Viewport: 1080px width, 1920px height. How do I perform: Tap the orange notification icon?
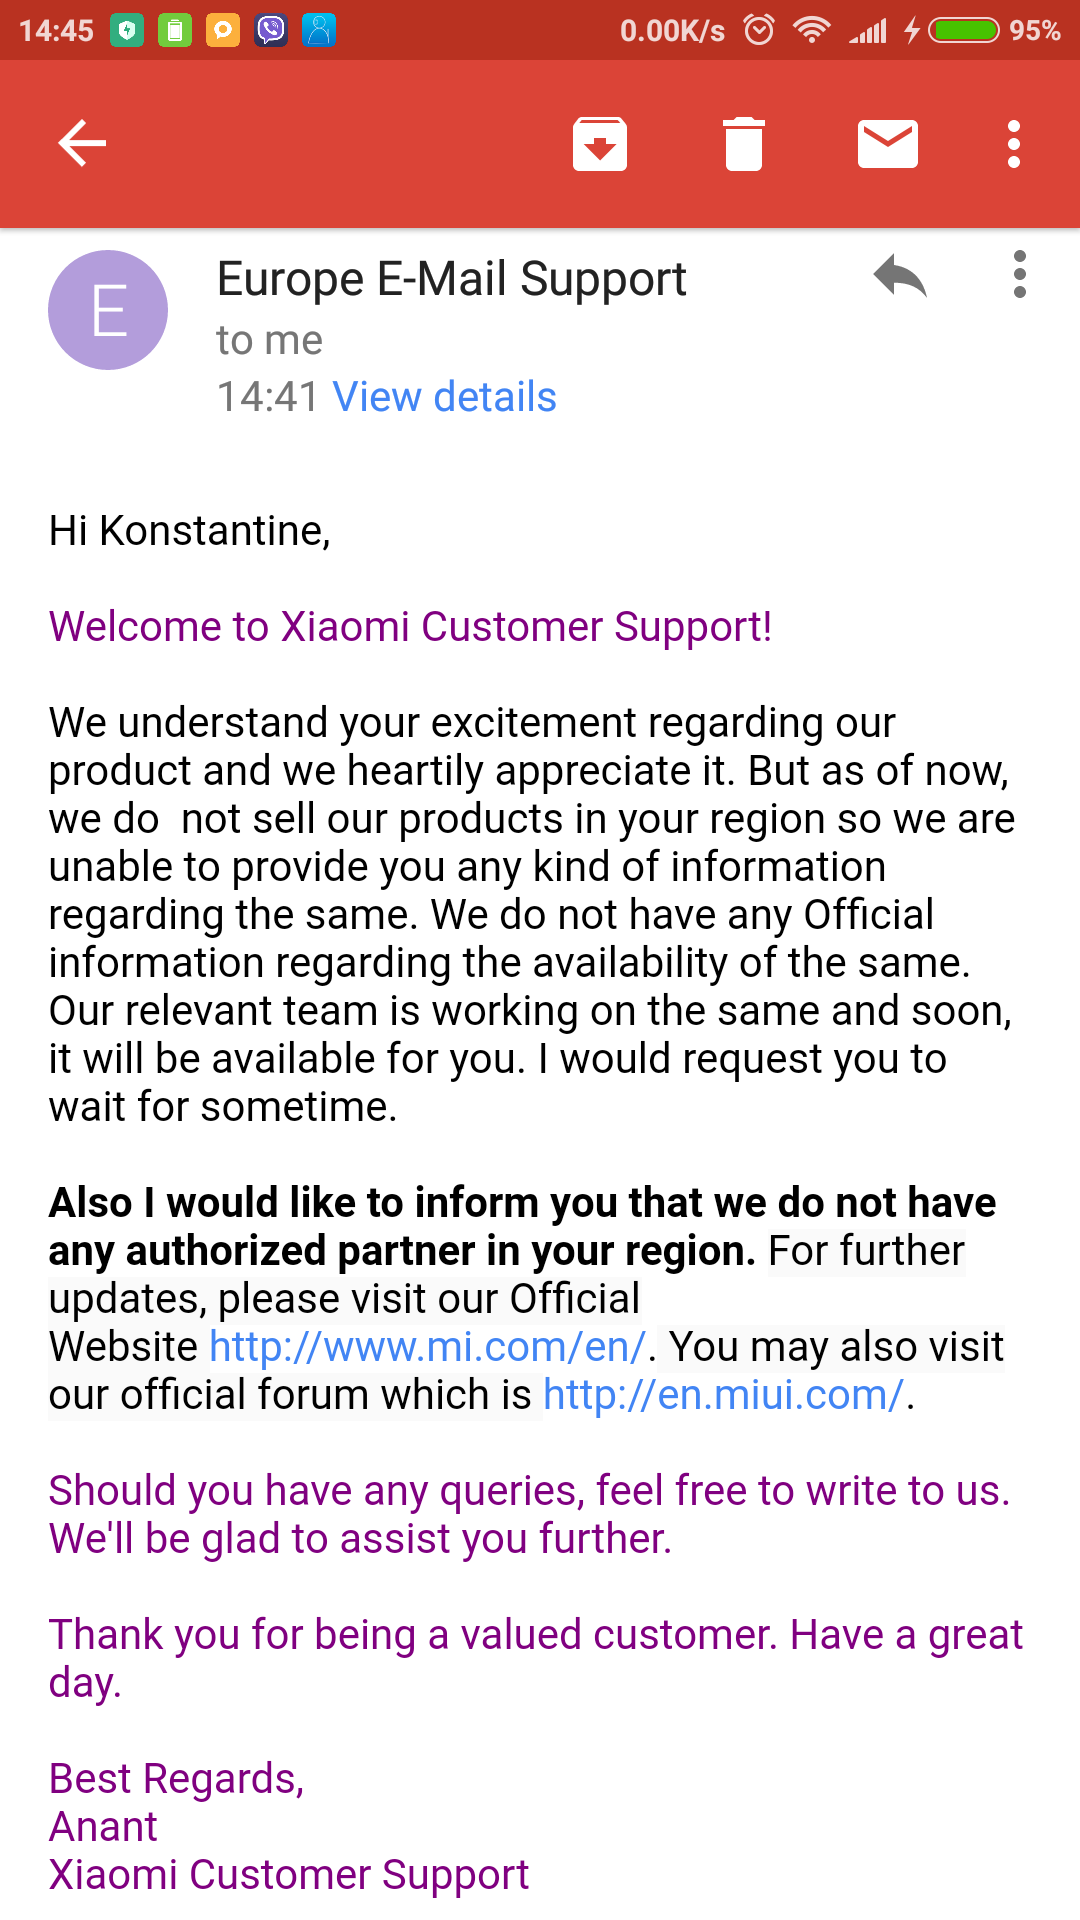coord(223,30)
